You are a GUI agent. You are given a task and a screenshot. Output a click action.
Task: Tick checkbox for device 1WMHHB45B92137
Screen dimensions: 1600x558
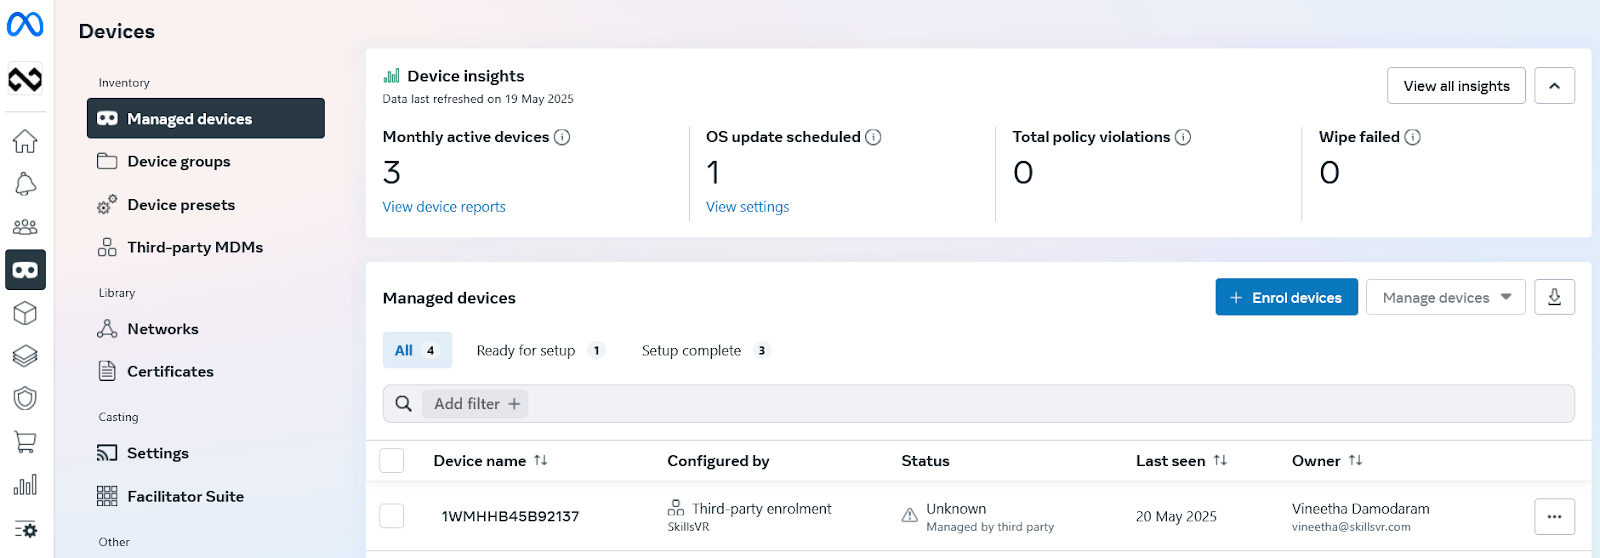(392, 516)
